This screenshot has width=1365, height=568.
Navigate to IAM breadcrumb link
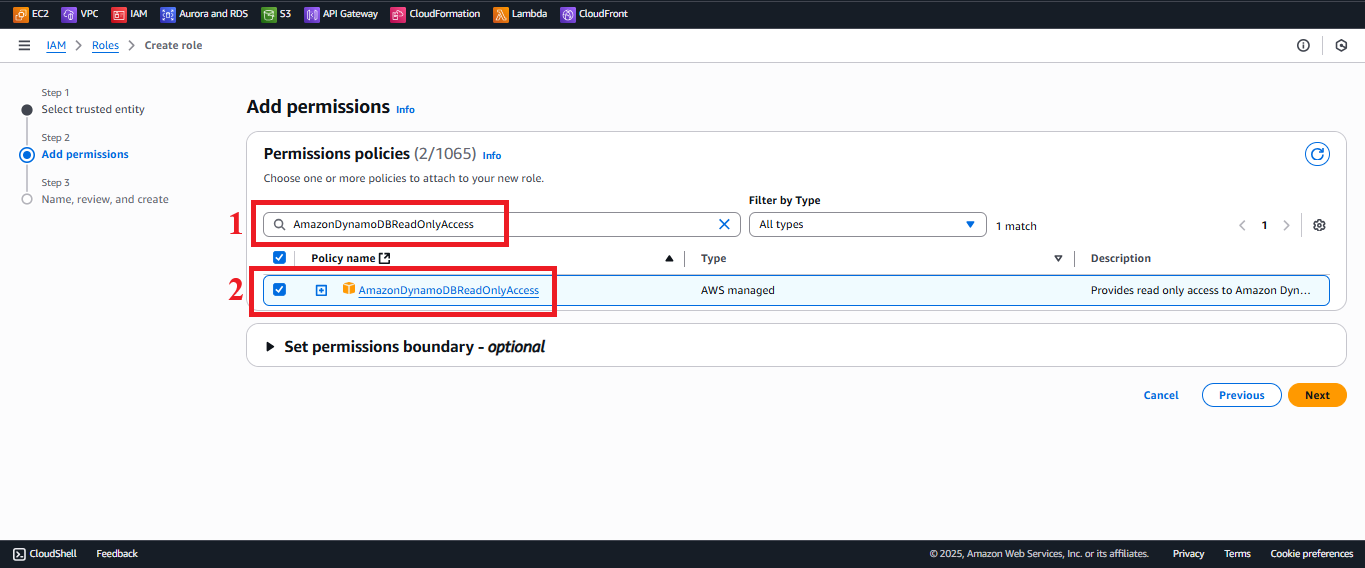click(x=56, y=45)
